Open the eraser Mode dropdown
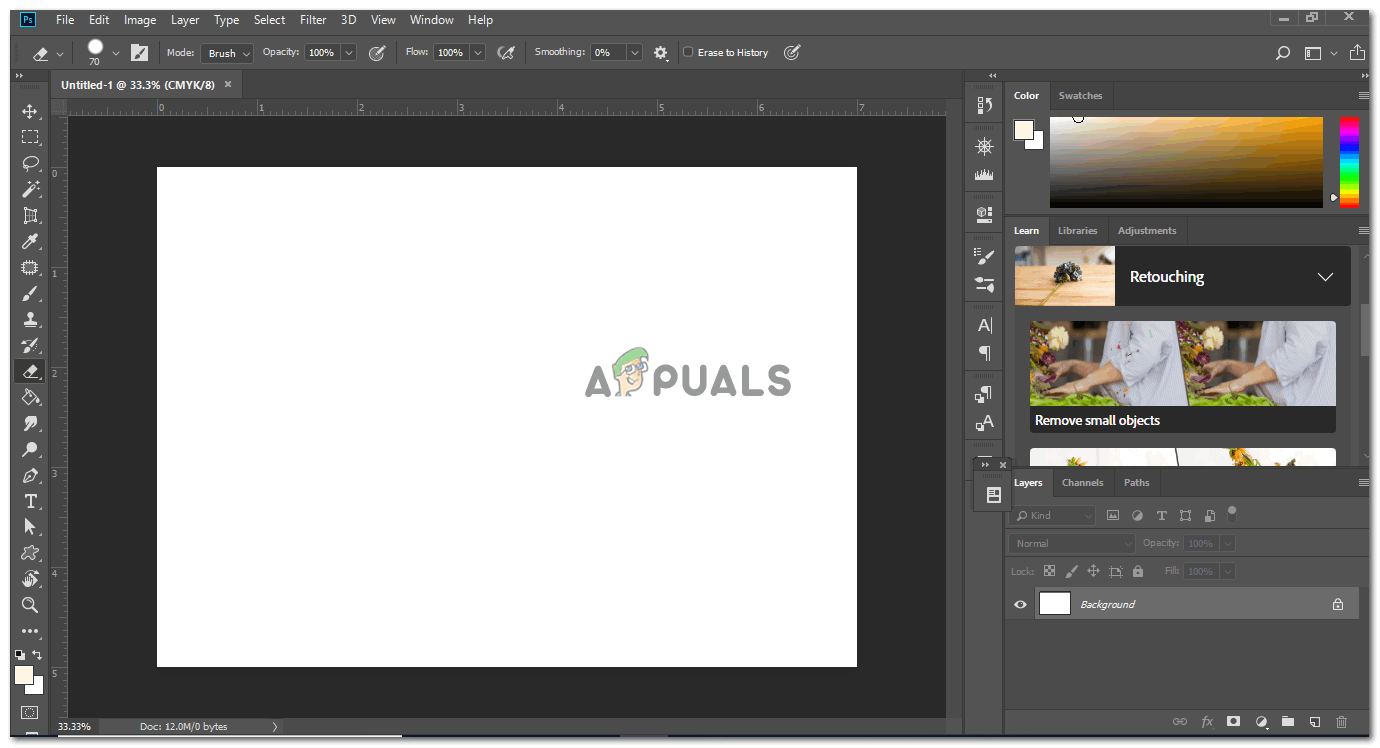Viewport: 1380px width, 748px height. click(x=226, y=53)
